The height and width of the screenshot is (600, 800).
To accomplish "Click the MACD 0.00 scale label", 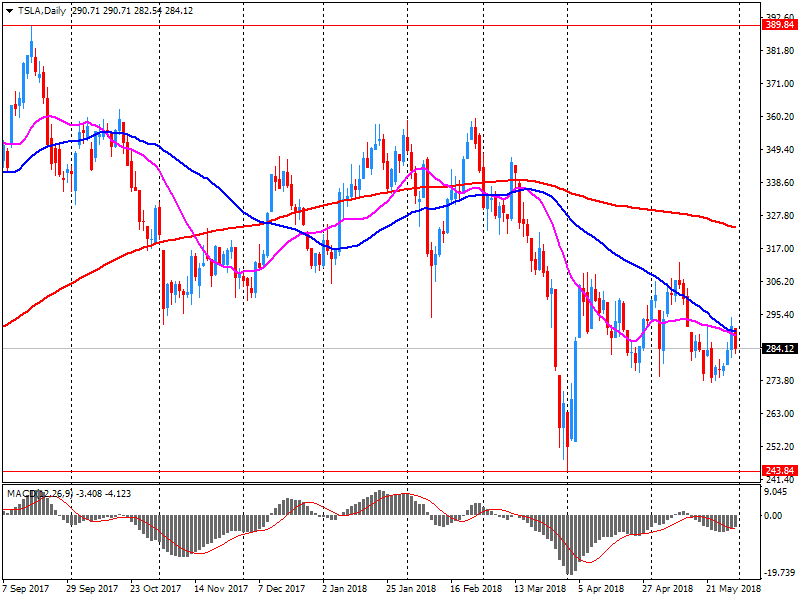I will tap(774, 516).
